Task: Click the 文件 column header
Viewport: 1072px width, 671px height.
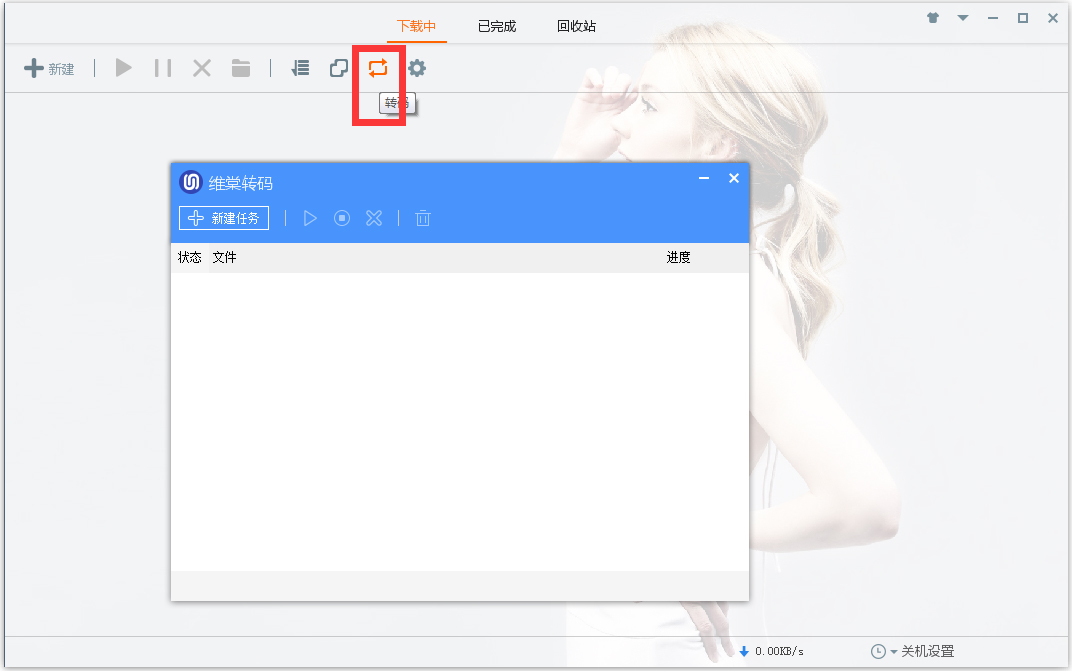Action: point(224,257)
